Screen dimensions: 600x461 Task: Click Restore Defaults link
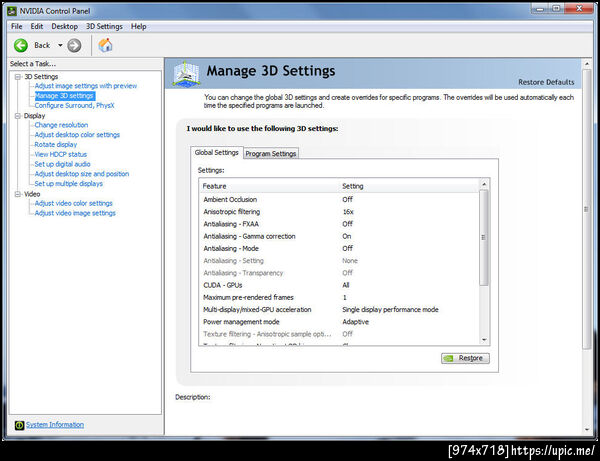(x=546, y=82)
